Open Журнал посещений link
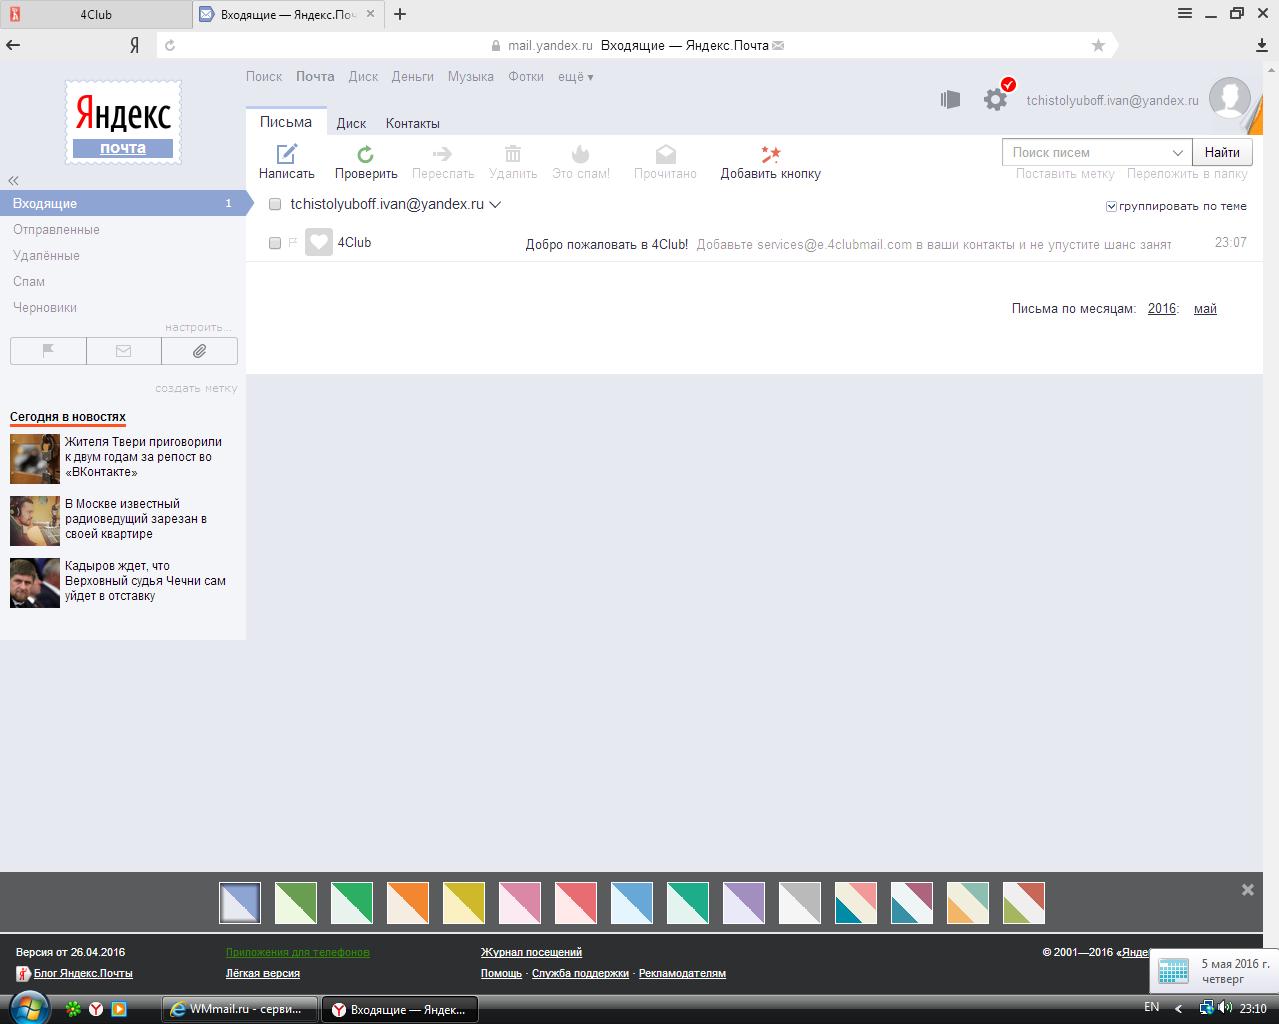Image resolution: width=1279 pixels, height=1024 pixels. [x=531, y=952]
